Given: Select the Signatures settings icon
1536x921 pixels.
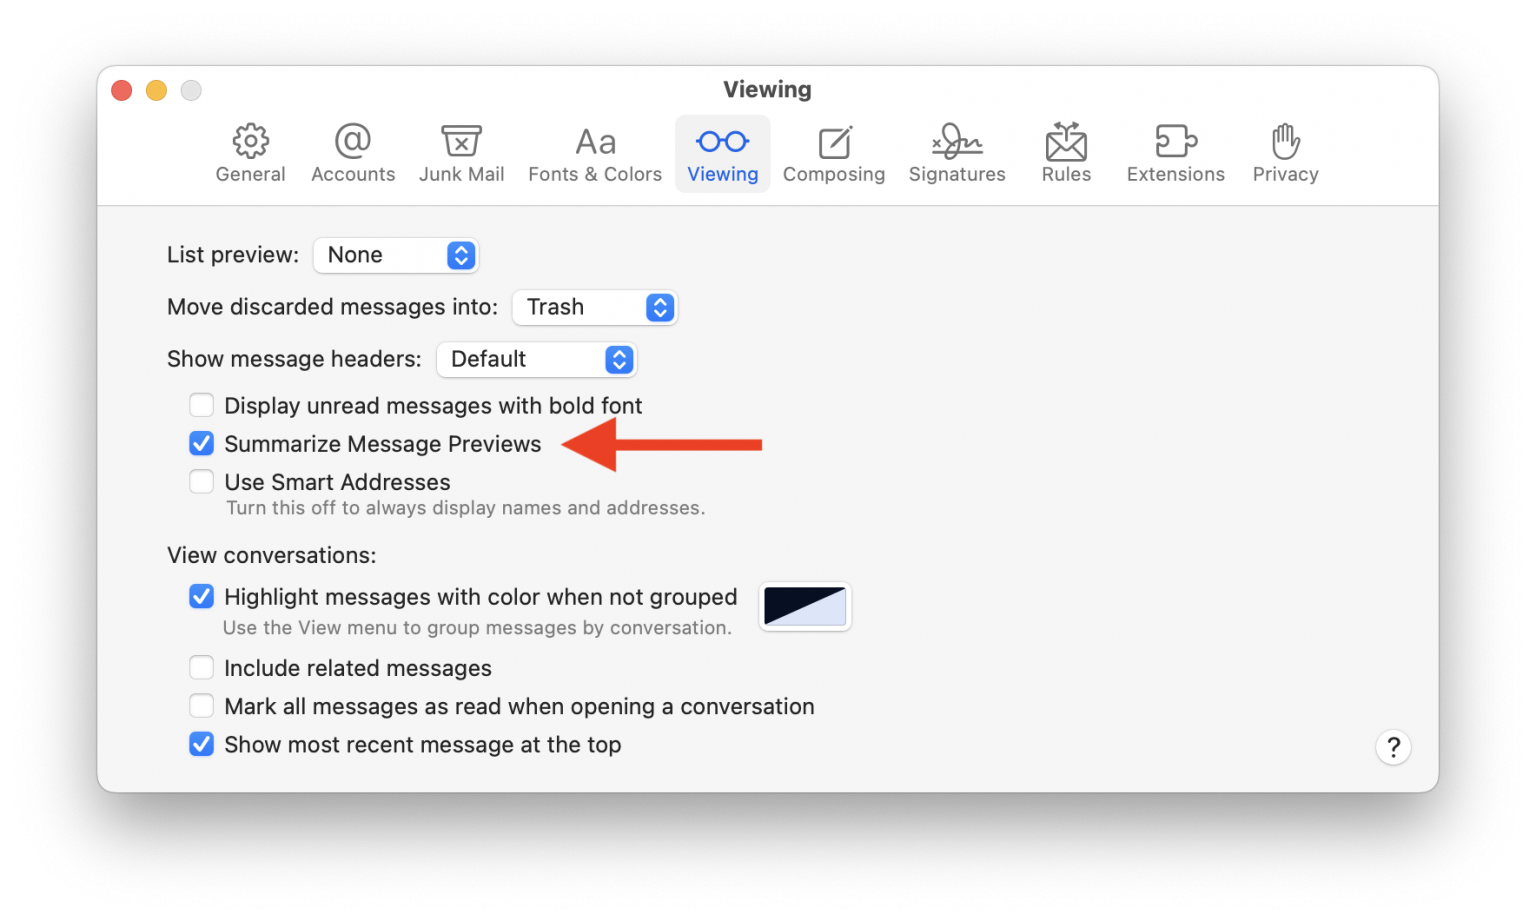Looking at the screenshot, I should (x=956, y=152).
